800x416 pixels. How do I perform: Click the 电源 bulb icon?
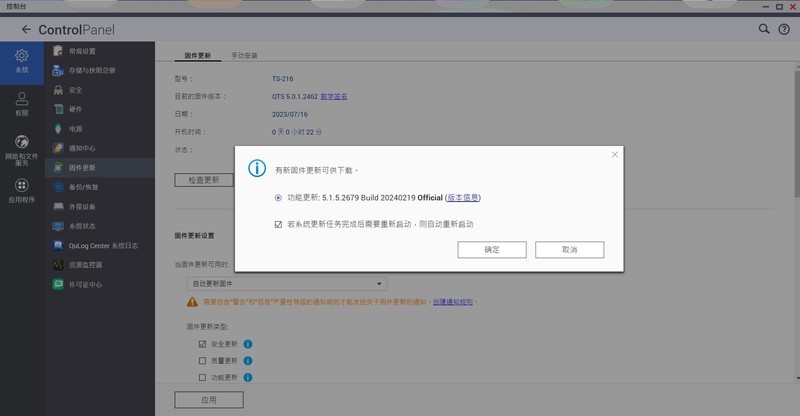58,129
